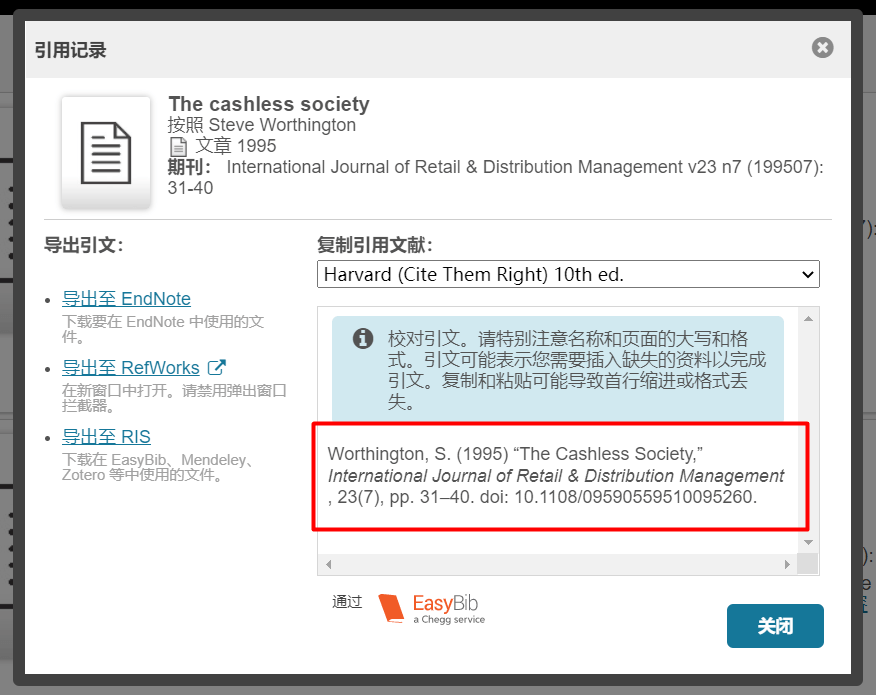Click the EasyBib logo

[432, 608]
